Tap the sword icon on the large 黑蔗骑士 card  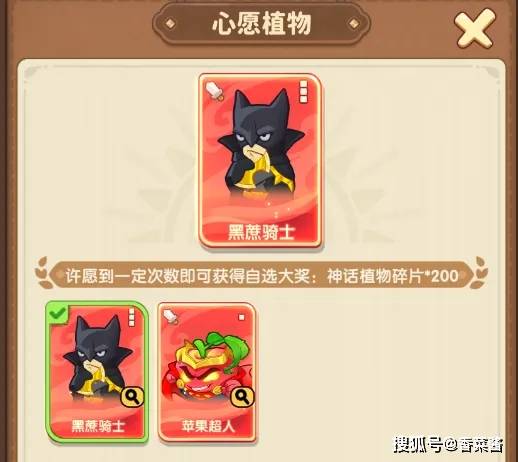pos(215,91)
